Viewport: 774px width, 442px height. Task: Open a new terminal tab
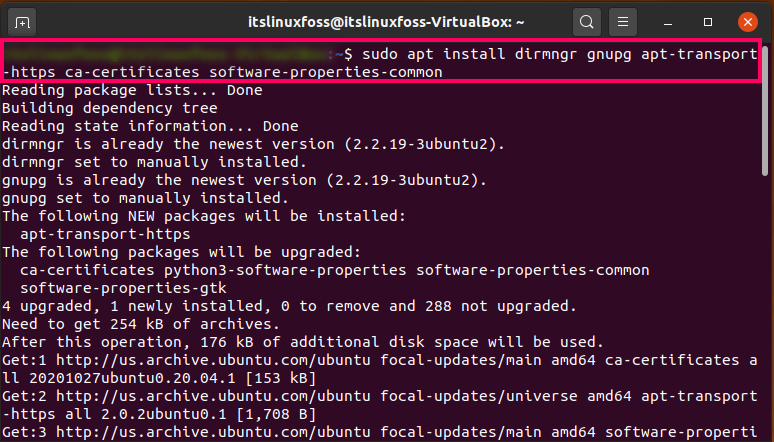tap(22, 22)
